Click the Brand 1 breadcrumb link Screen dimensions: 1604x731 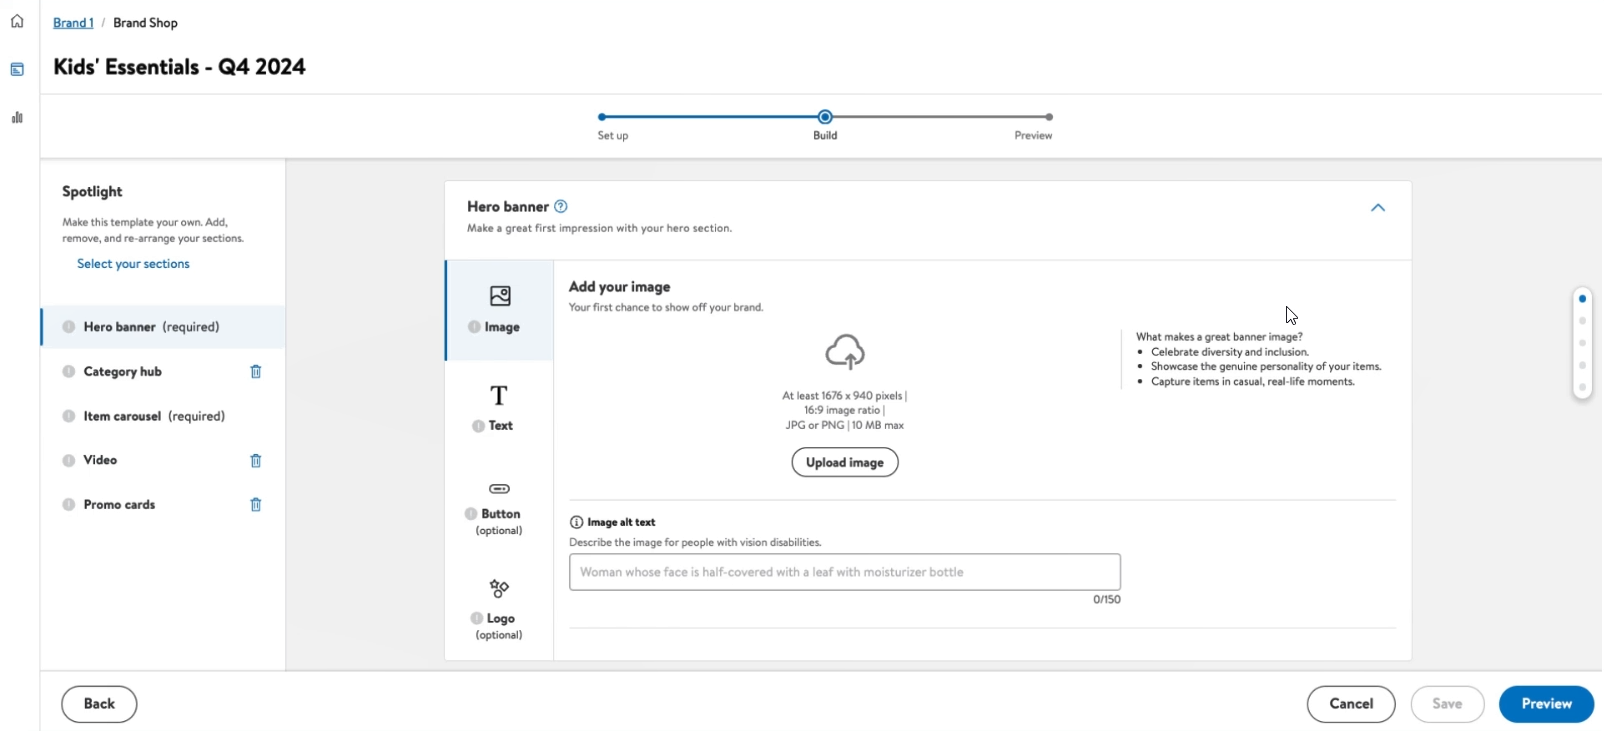click(x=73, y=23)
